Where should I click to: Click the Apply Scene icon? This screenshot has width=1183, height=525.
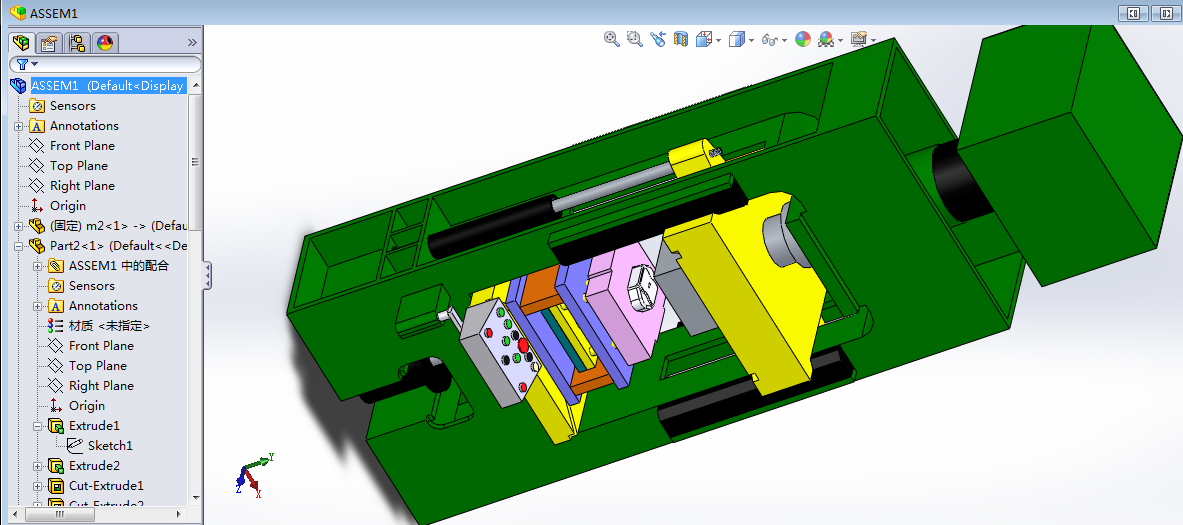(825, 39)
